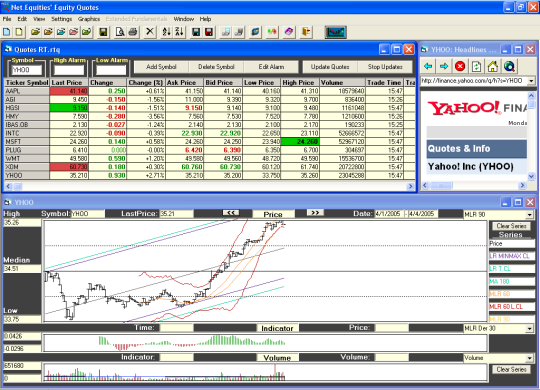
Task: Open the File menu
Action: tap(7, 19)
